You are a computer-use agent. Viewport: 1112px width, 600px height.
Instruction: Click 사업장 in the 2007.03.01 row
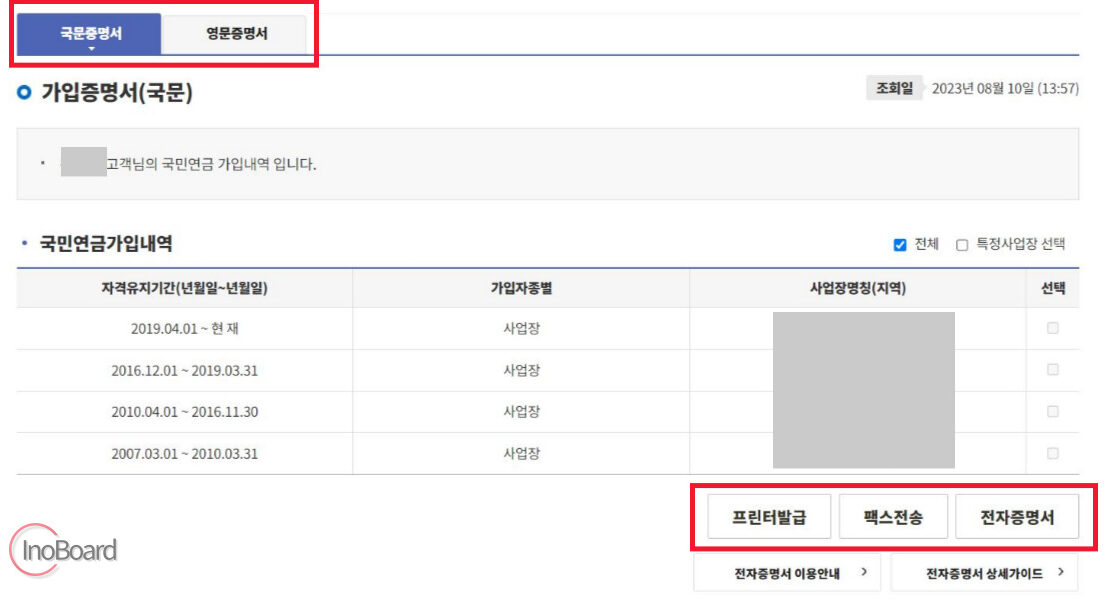pyautogui.click(x=521, y=453)
